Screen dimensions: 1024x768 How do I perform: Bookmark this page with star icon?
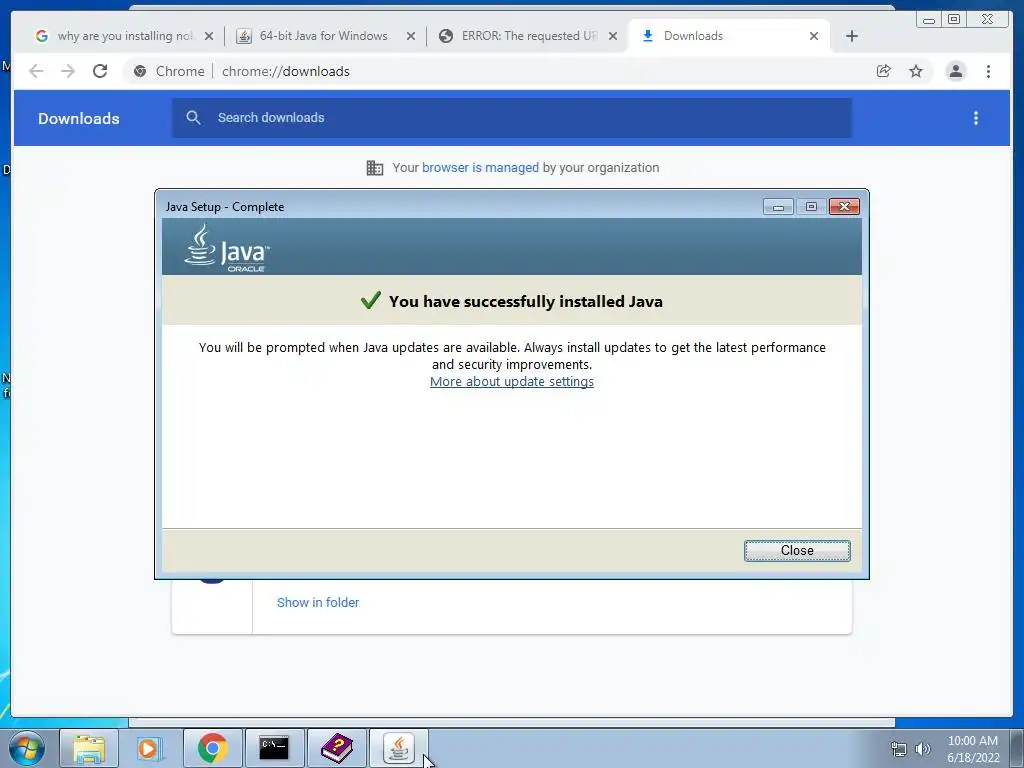(916, 71)
